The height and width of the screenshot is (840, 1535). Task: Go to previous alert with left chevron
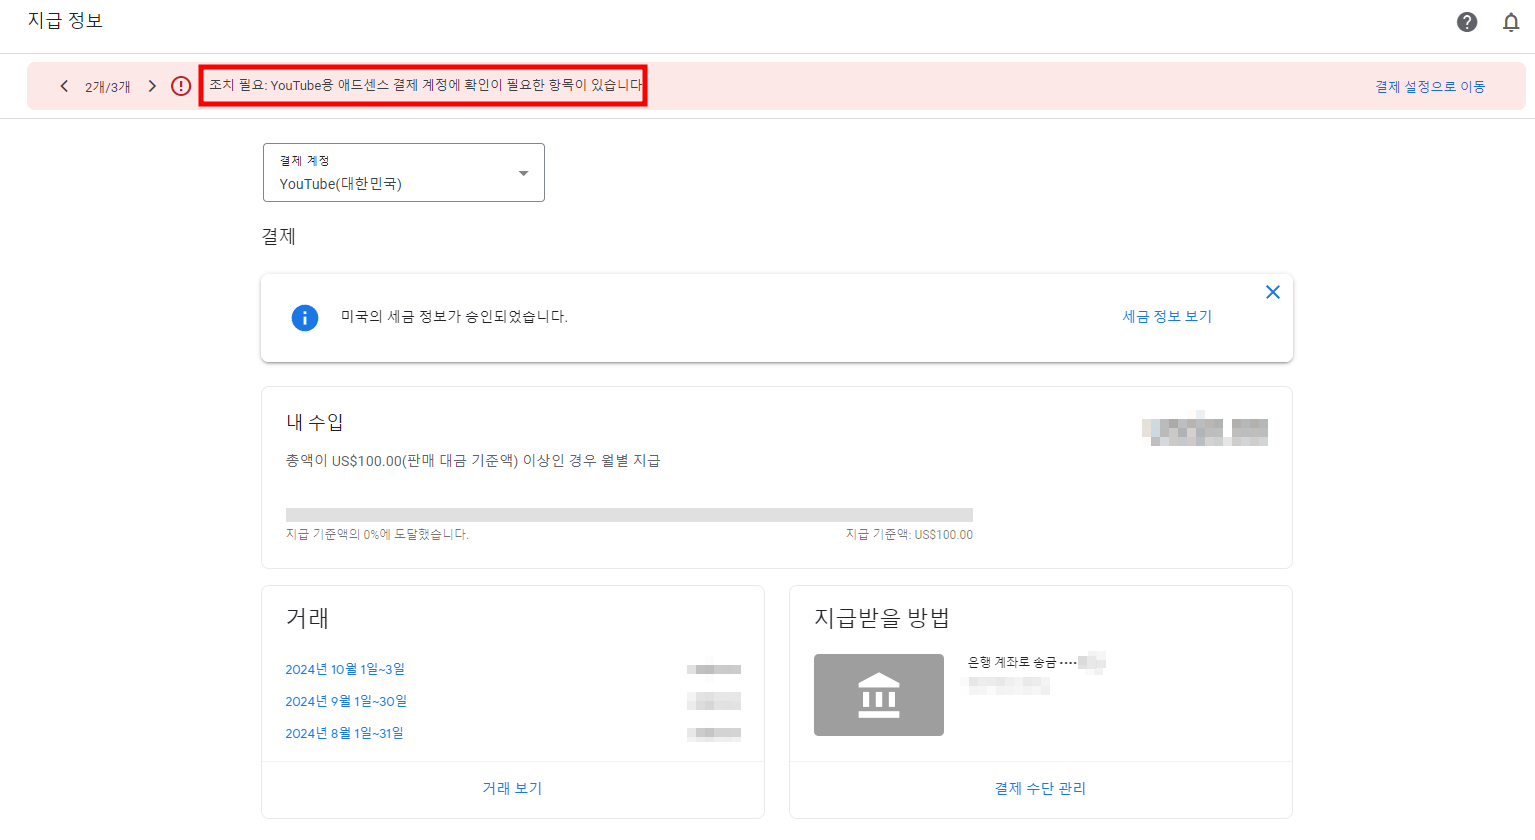pyautogui.click(x=64, y=86)
